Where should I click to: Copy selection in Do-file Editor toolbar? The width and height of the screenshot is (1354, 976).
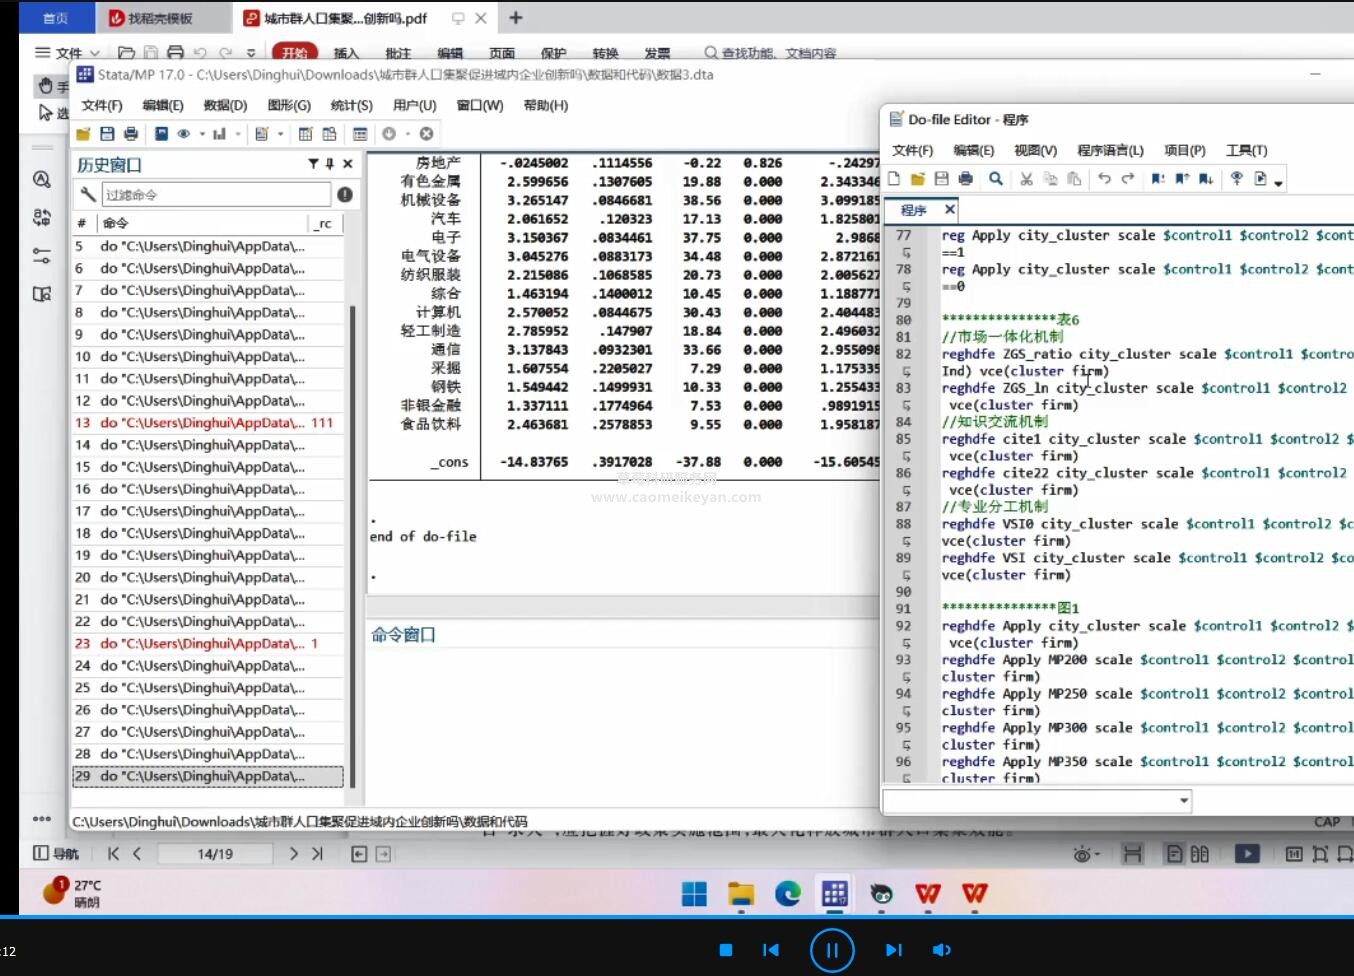[1050, 179]
